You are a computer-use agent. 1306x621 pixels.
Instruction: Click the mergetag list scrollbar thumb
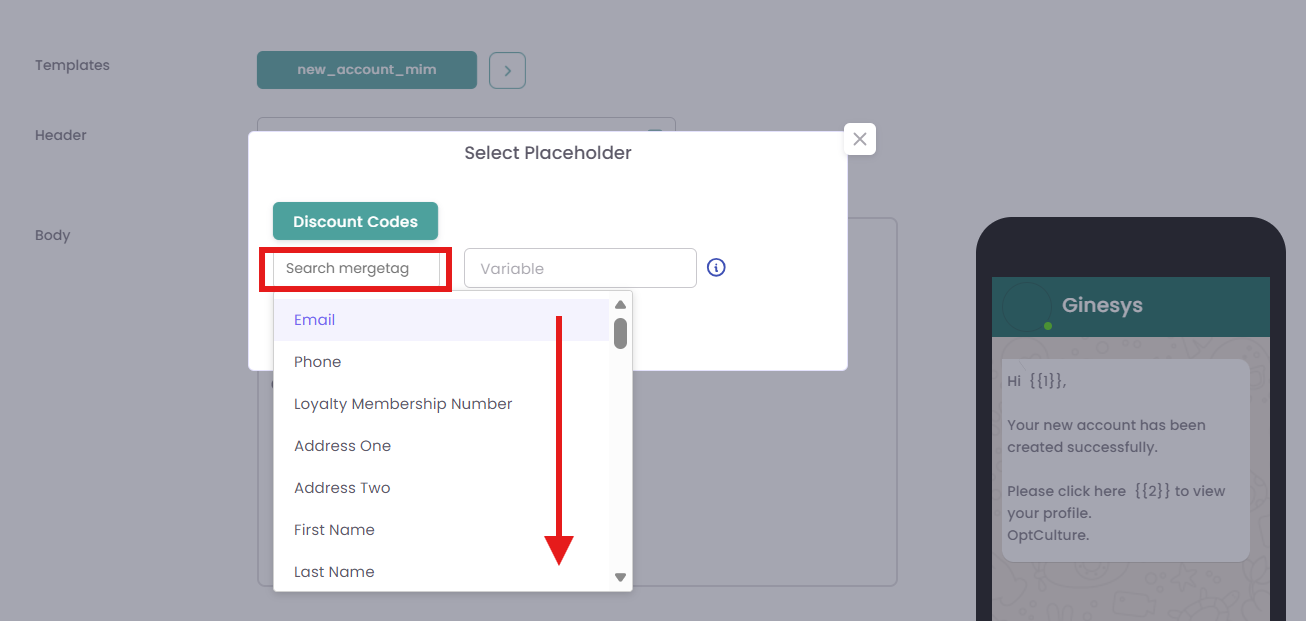pyautogui.click(x=620, y=333)
